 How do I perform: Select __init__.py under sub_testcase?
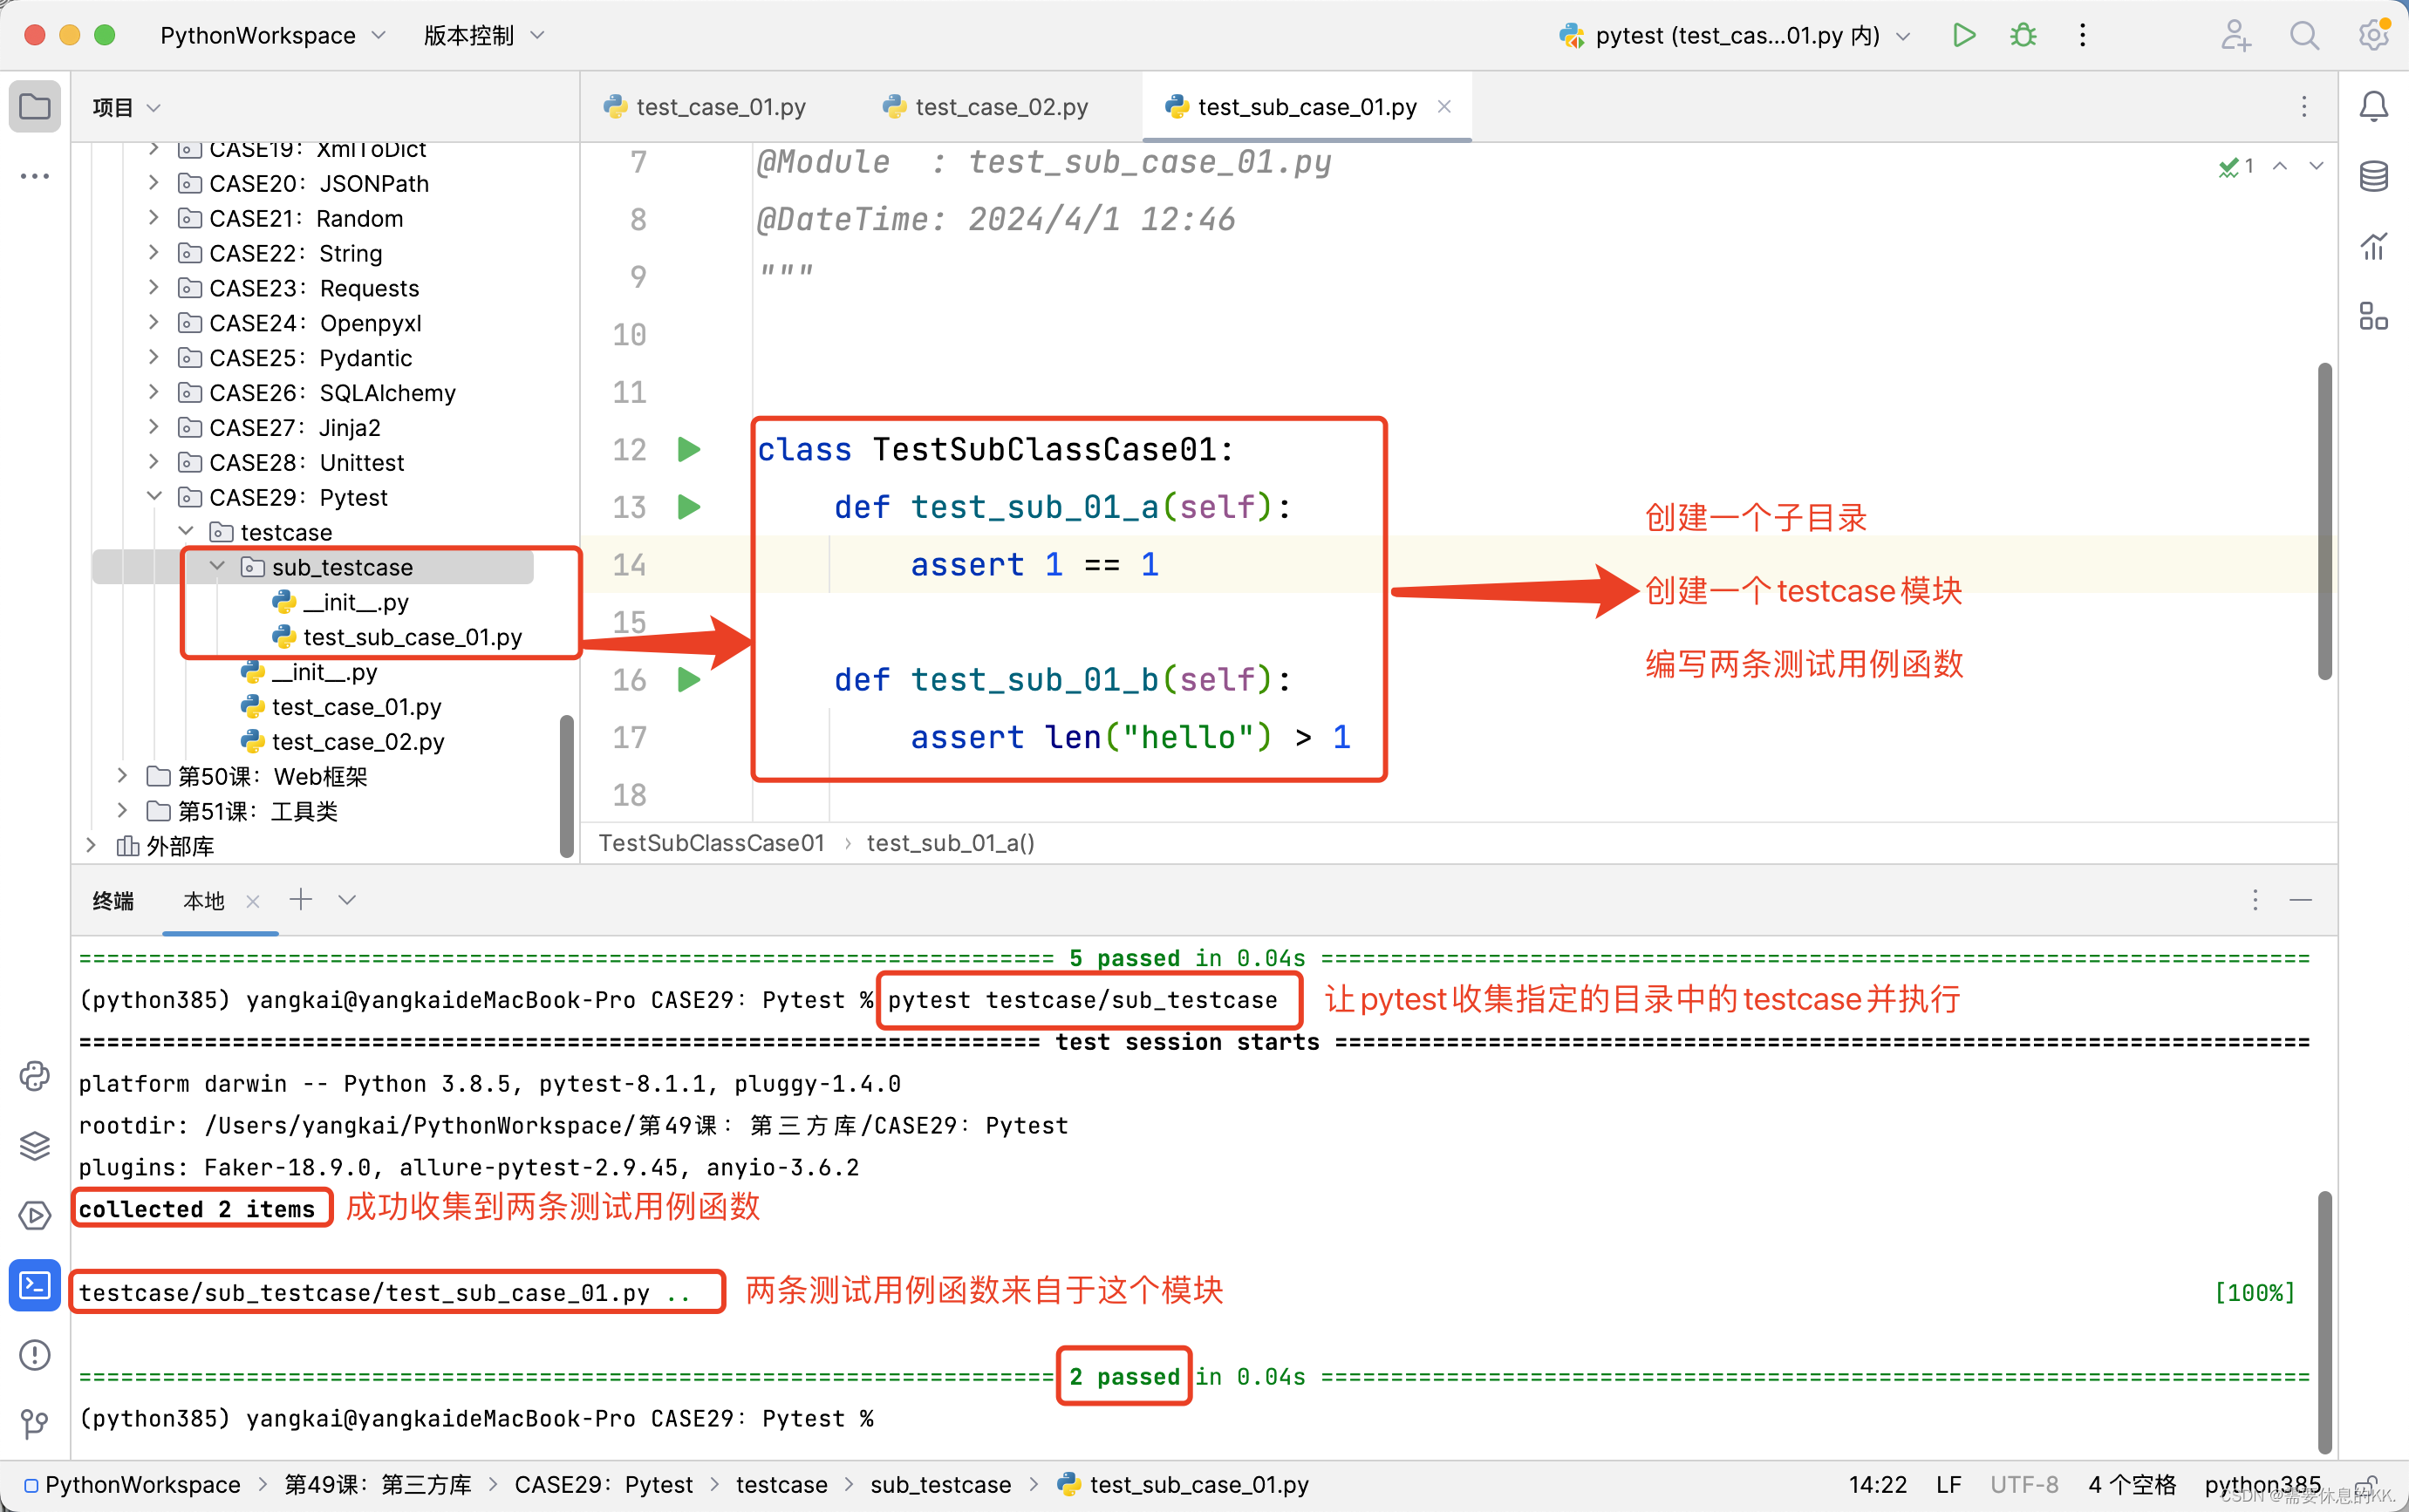pyautogui.click(x=341, y=602)
